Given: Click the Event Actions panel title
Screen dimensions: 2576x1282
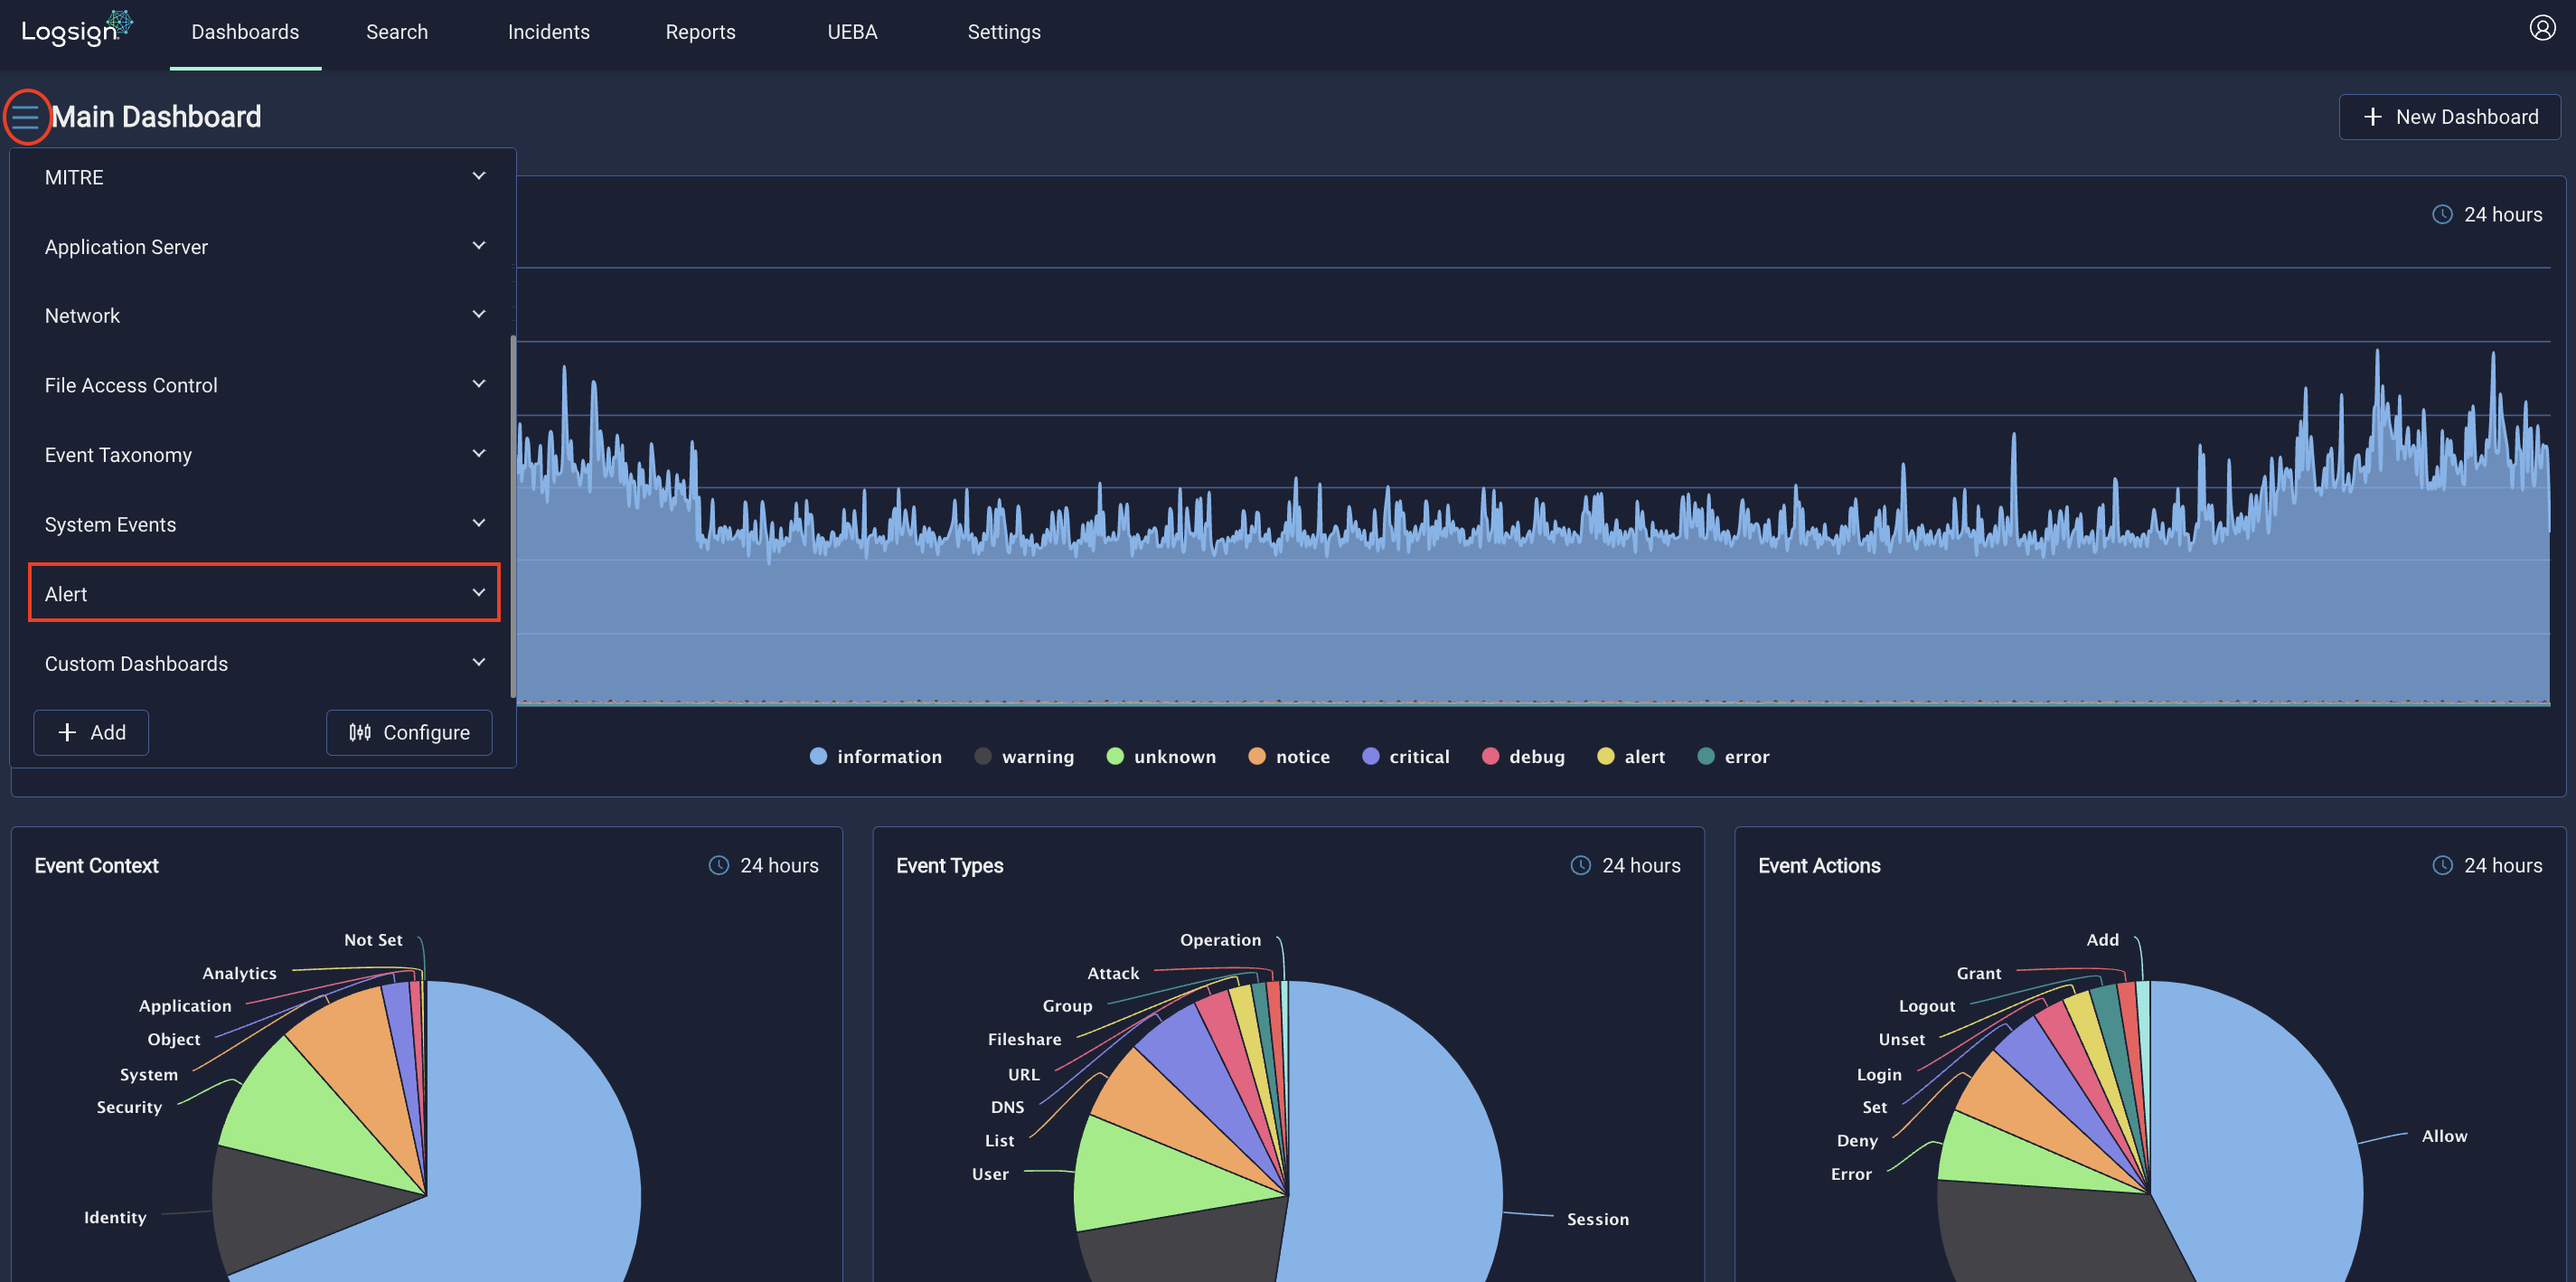Looking at the screenshot, I should (x=1819, y=865).
